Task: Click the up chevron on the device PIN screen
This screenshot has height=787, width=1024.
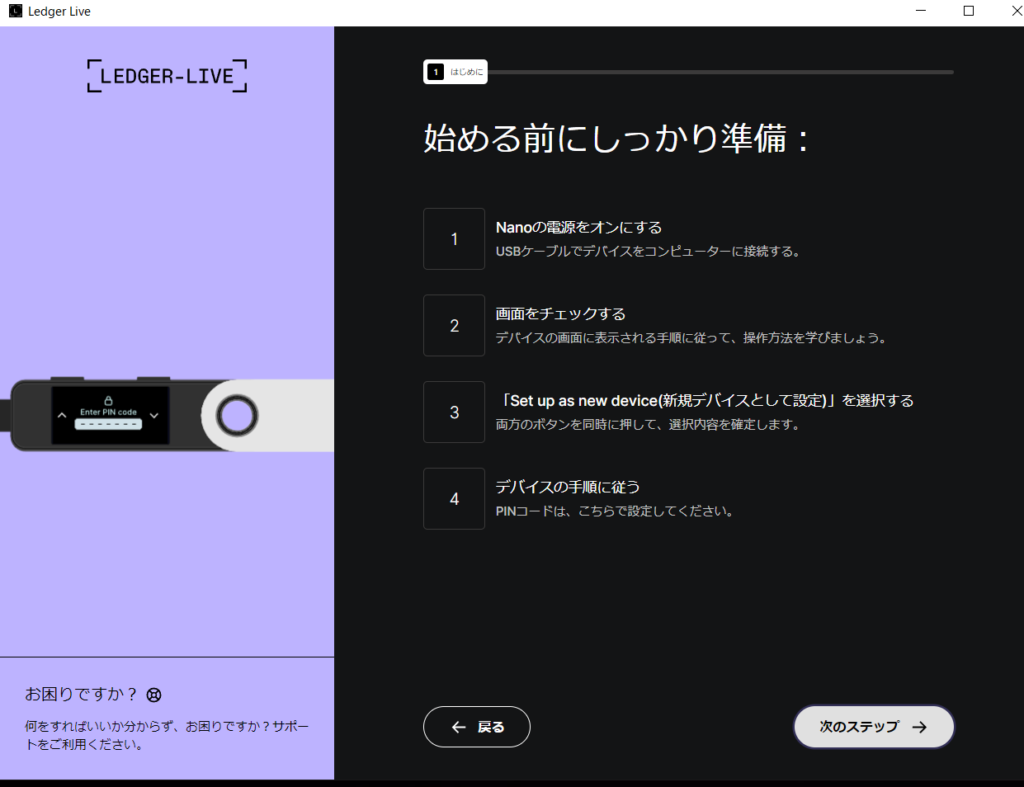Action: click(62, 415)
